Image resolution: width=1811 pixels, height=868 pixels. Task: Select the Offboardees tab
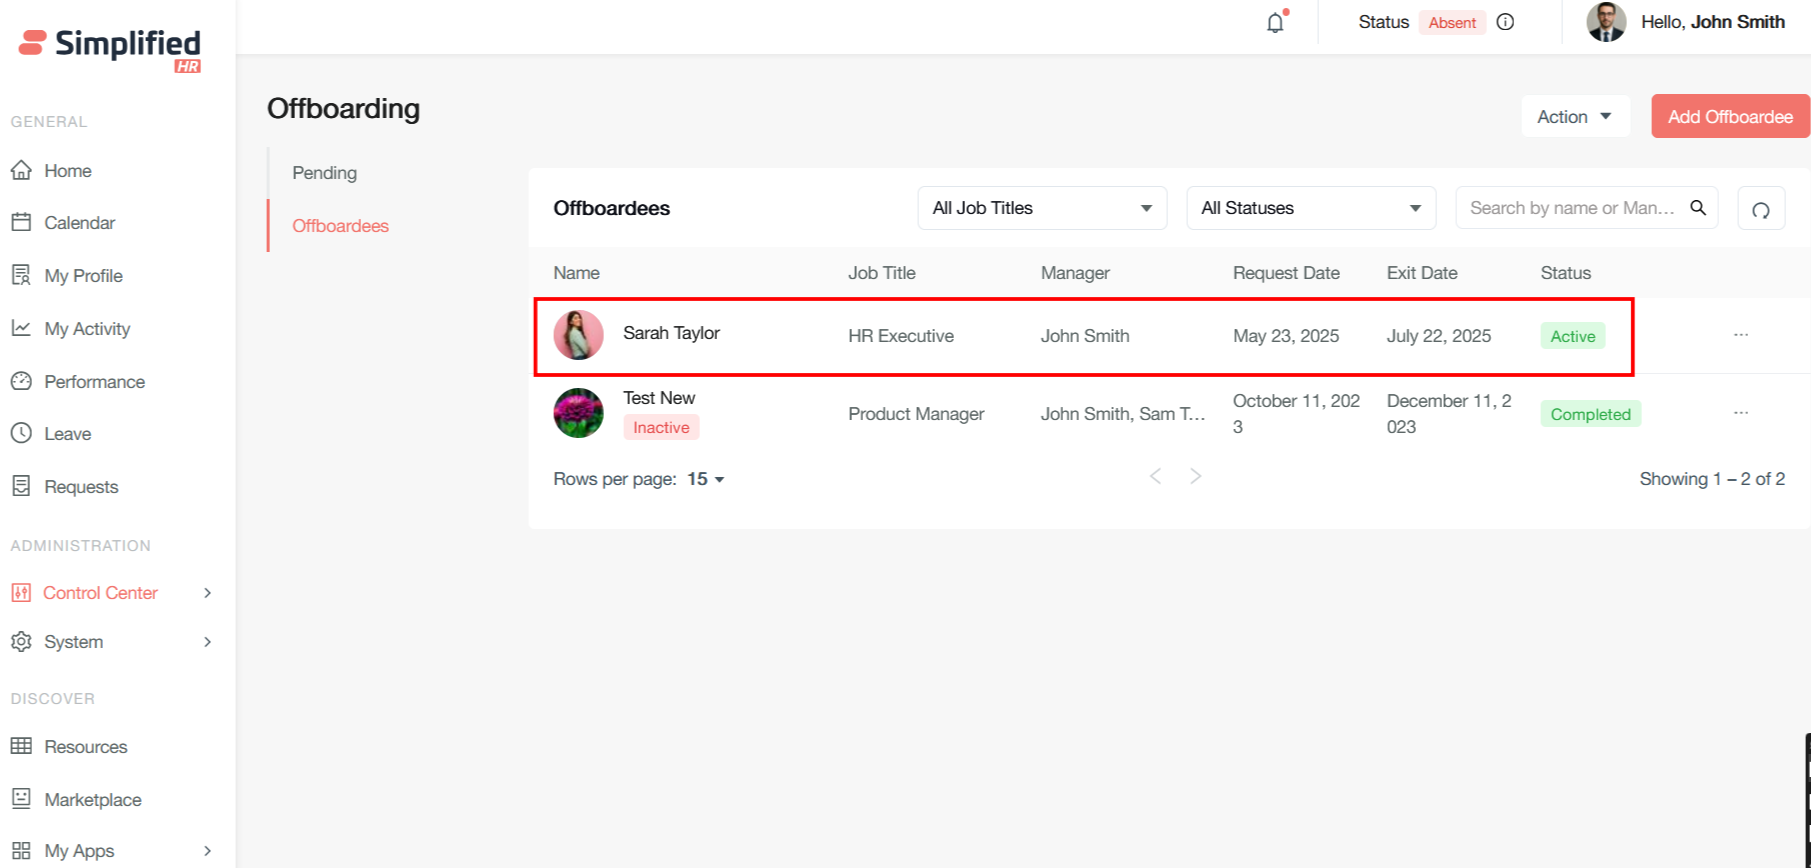pos(340,226)
